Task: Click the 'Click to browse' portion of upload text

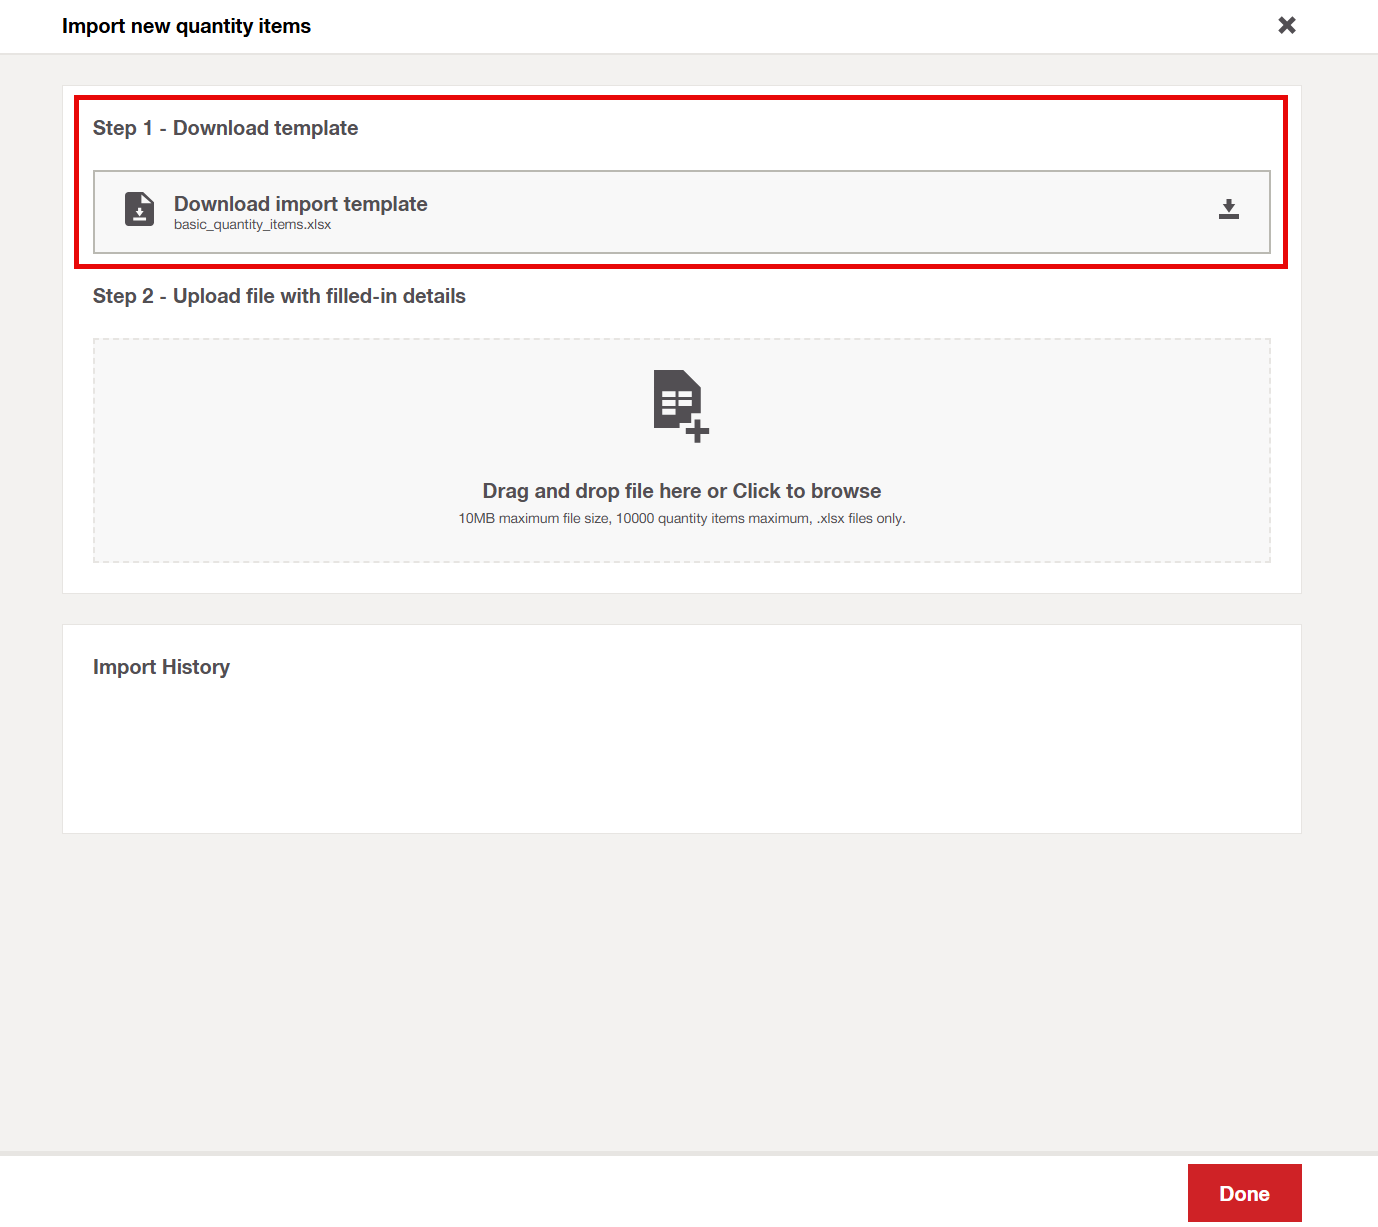Action: [x=806, y=491]
